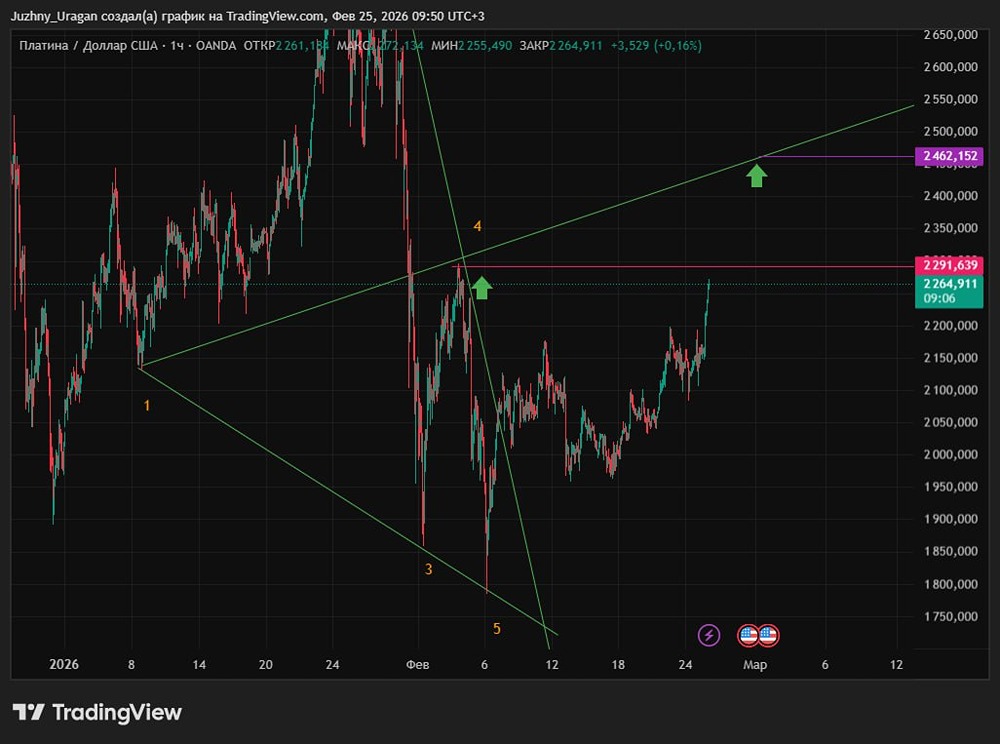Click the 2 500,000 price axis label
Screen dimensions: 1000x744
coord(950,131)
